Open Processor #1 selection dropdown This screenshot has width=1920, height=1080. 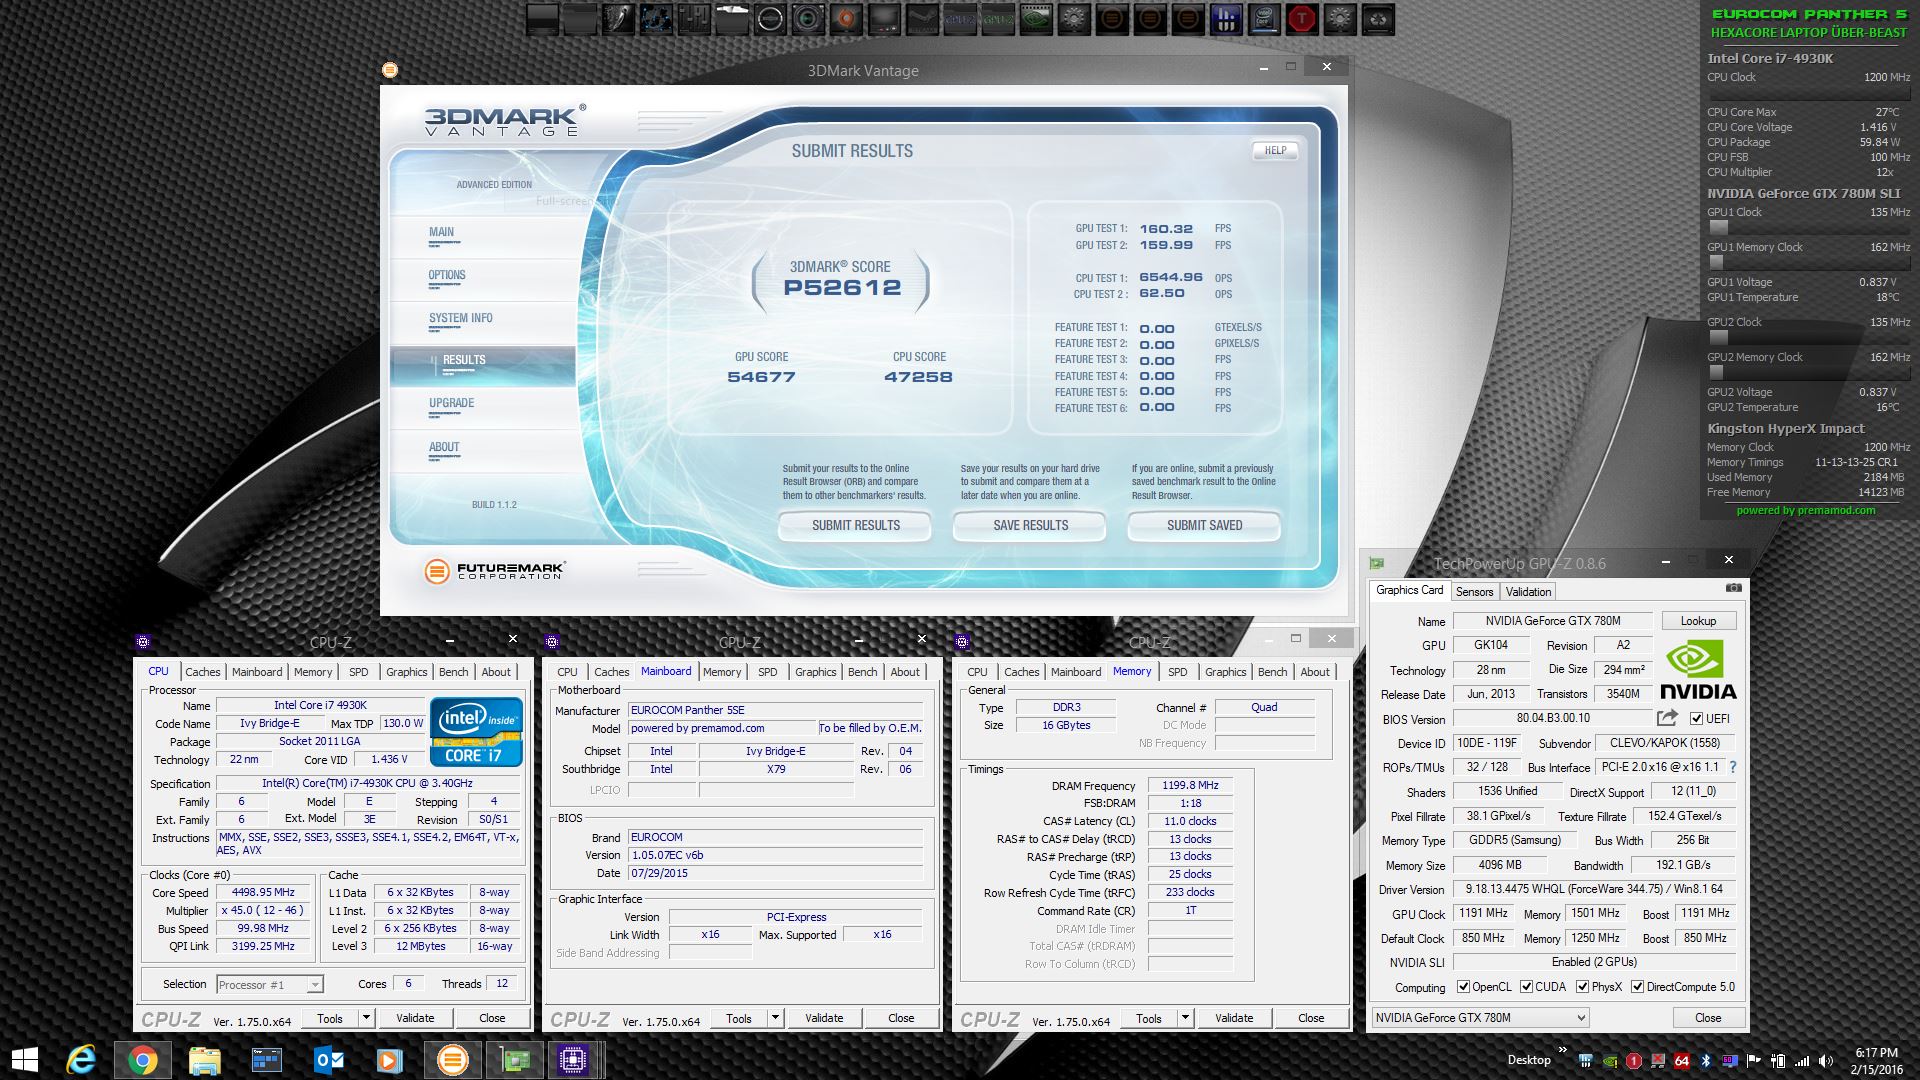point(270,984)
